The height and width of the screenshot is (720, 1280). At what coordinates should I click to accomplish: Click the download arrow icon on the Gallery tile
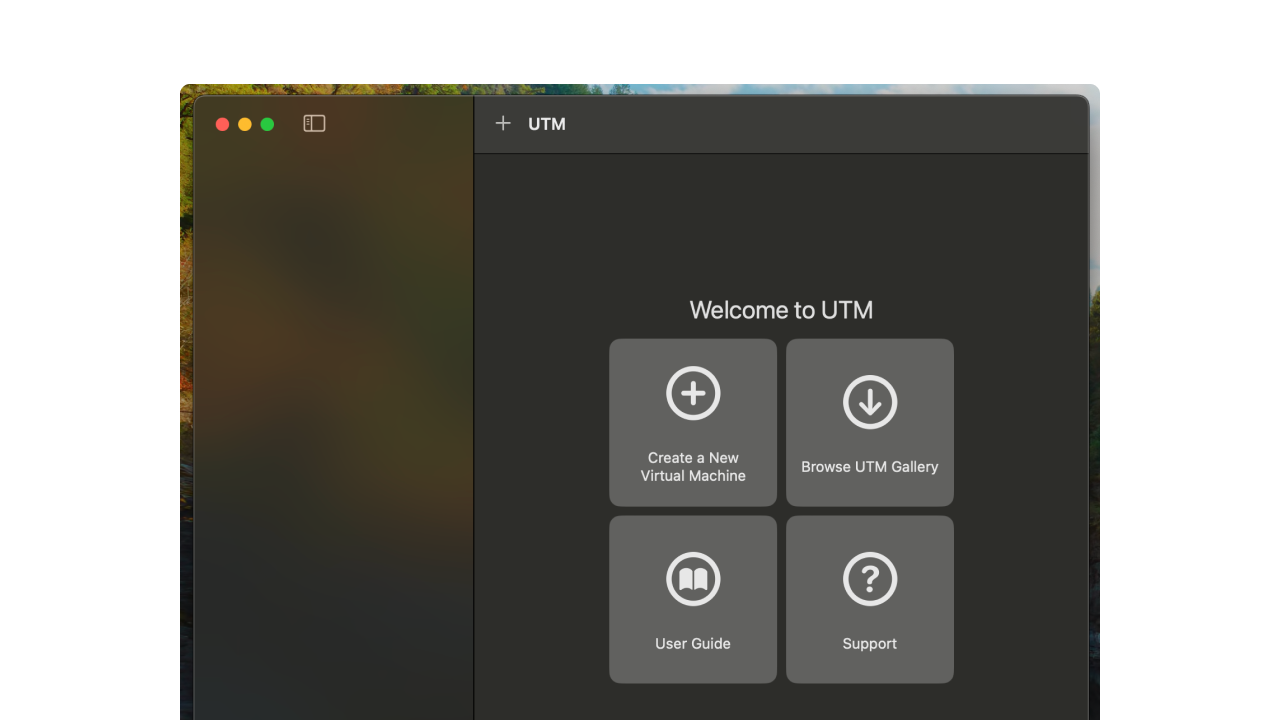pos(869,403)
